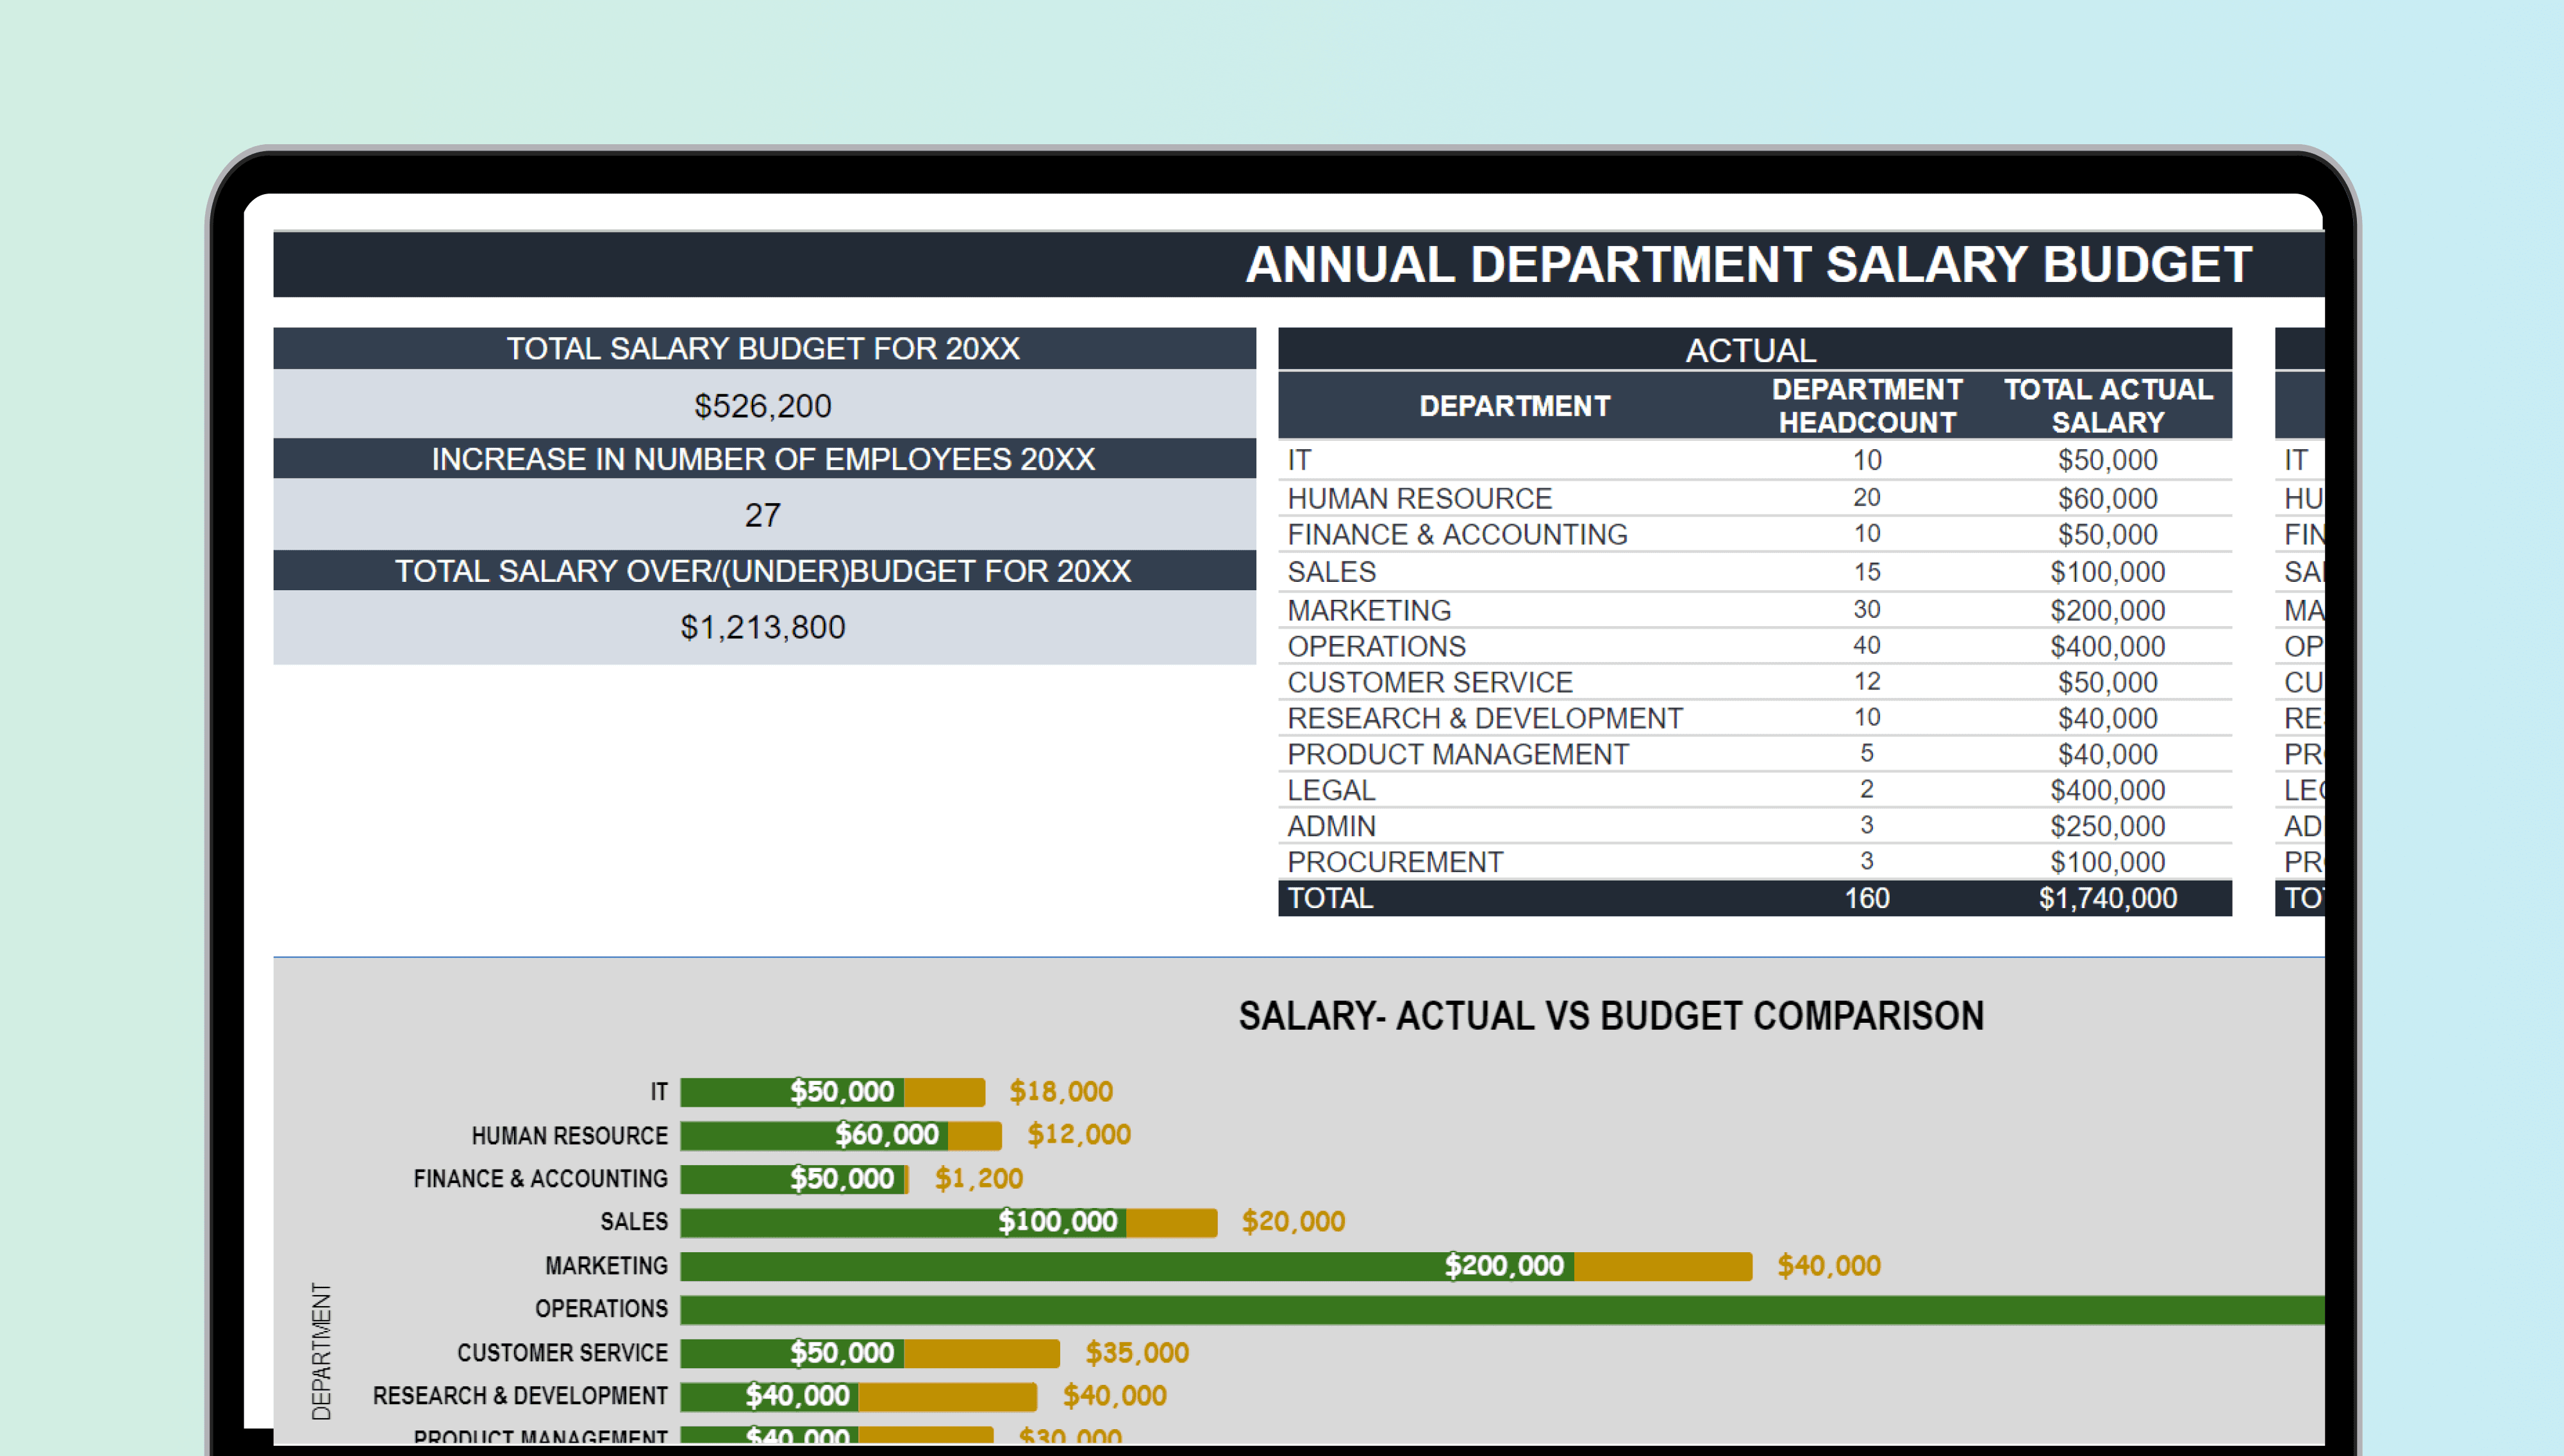Click the TOTAL row label
The width and height of the screenshot is (2564, 1456).
click(x=1330, y=898)
